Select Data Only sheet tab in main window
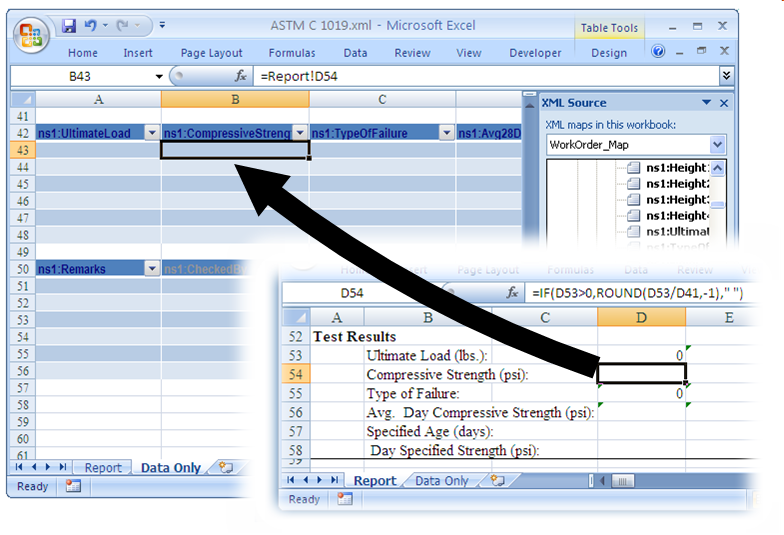Viewport: 784px width, 535px height. point(170,468)
